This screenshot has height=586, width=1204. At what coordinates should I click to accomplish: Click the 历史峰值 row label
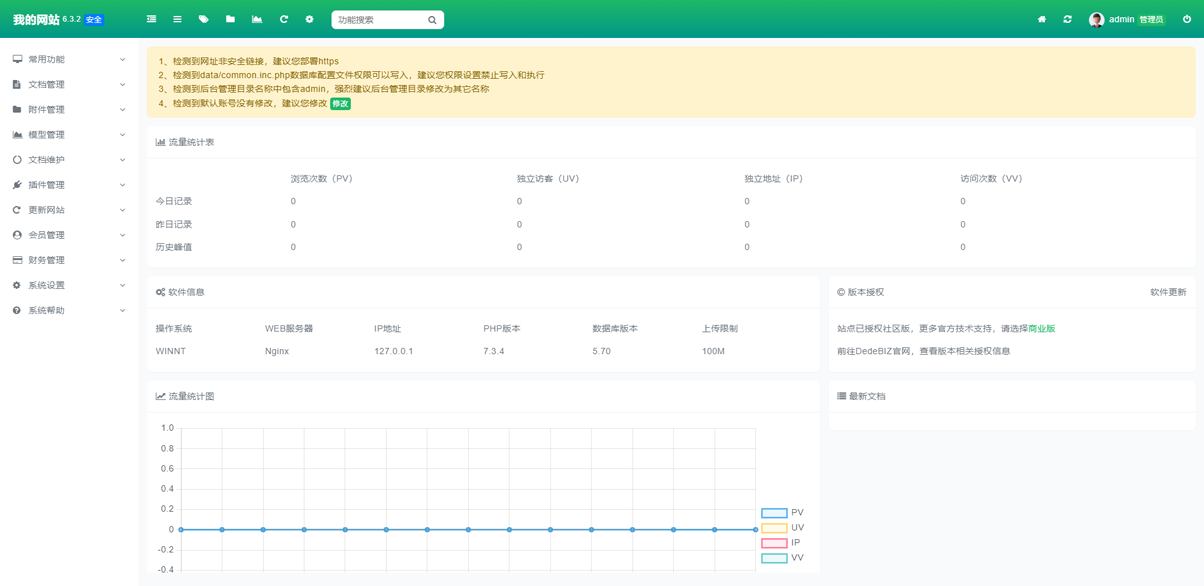(x=174, y=247)
